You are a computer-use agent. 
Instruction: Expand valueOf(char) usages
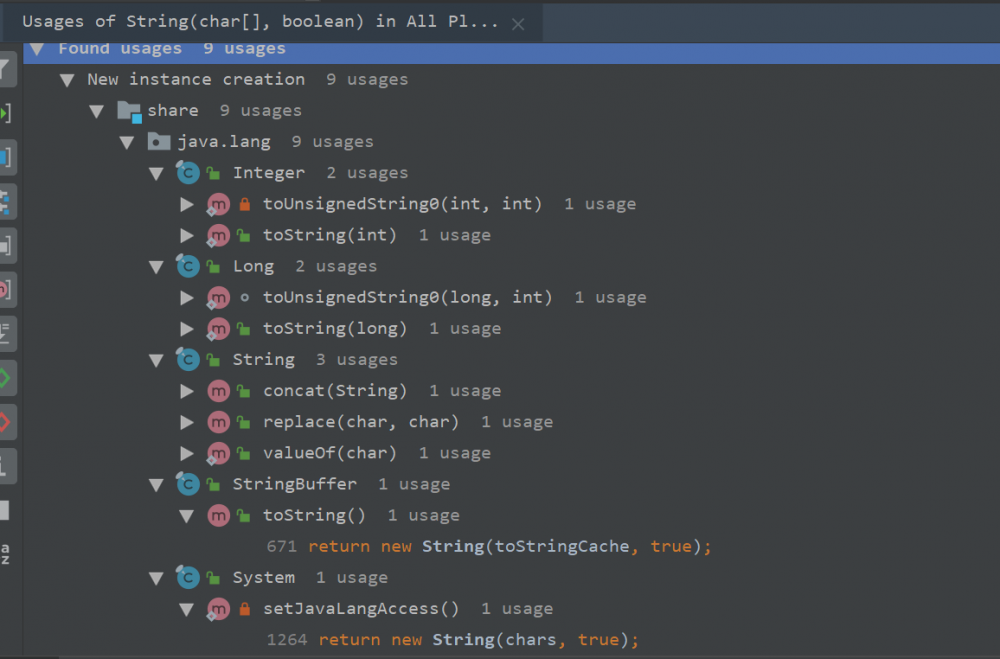click(x=187, y=454)
